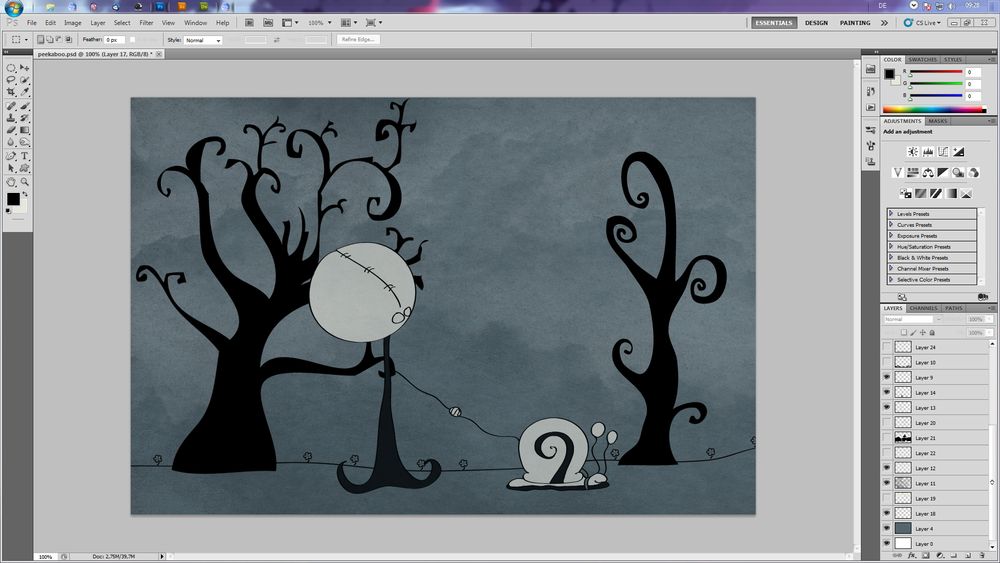Expand Black & White Presets list
Image resolution: width=1000 pixels, height=563 pixels.
[x=891, y=258]
